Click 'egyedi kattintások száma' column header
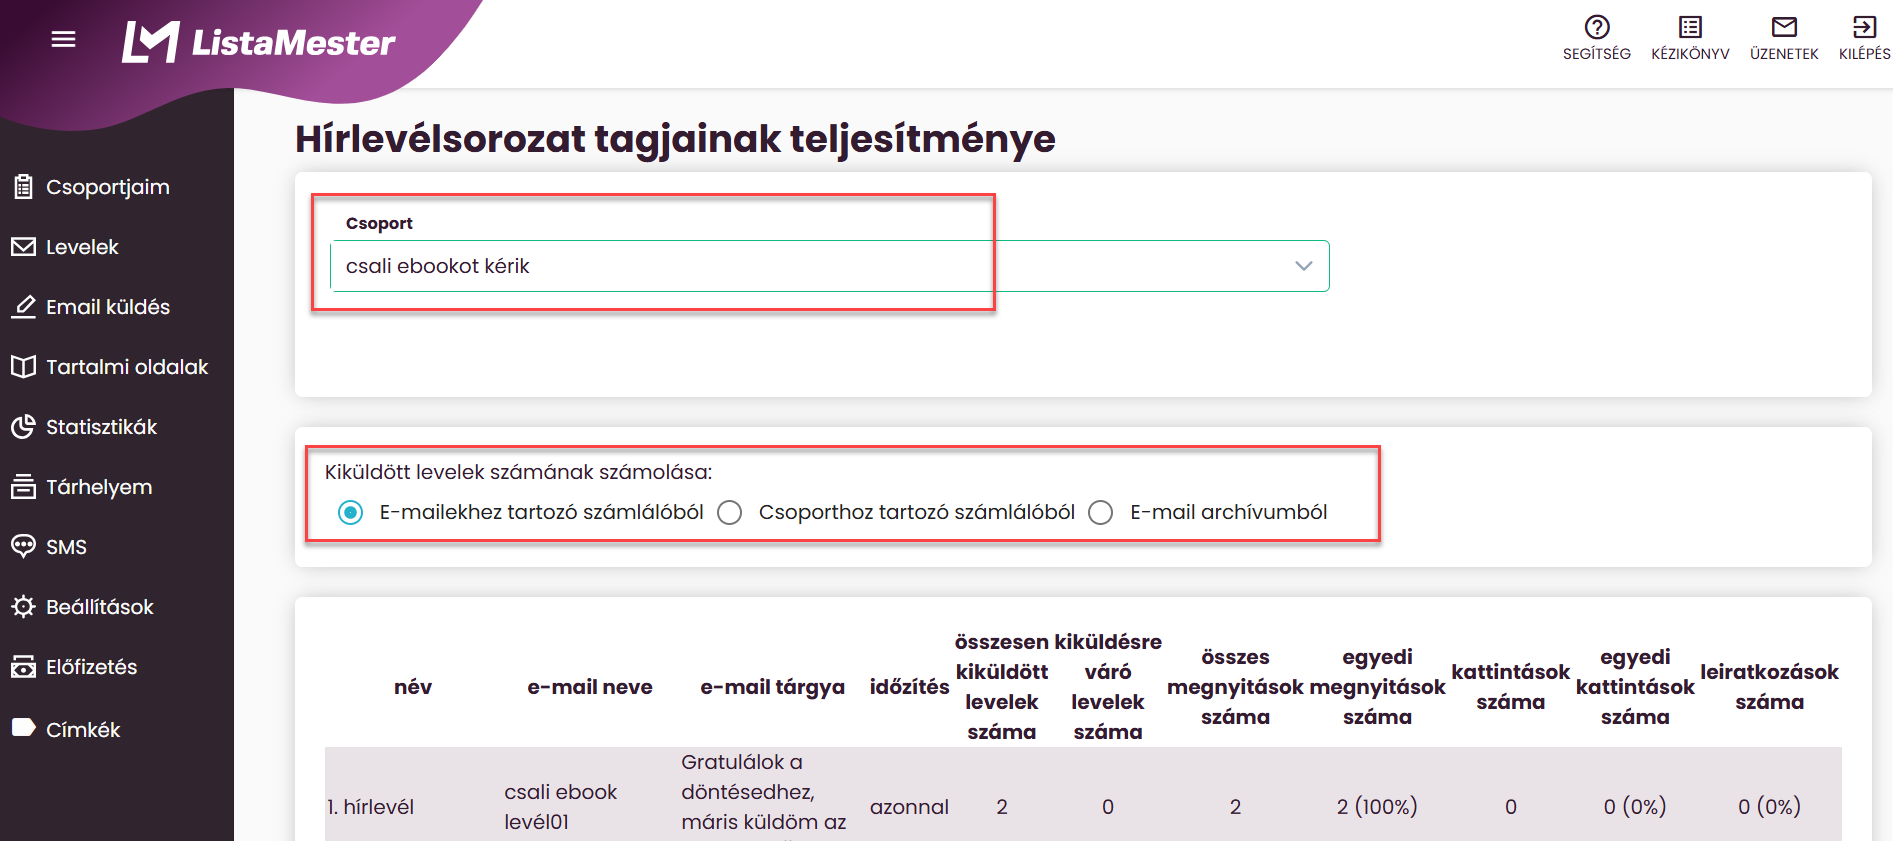The width and height of the screenshot is (1893, 841). pyautogui.click(x=1635, y=687)
